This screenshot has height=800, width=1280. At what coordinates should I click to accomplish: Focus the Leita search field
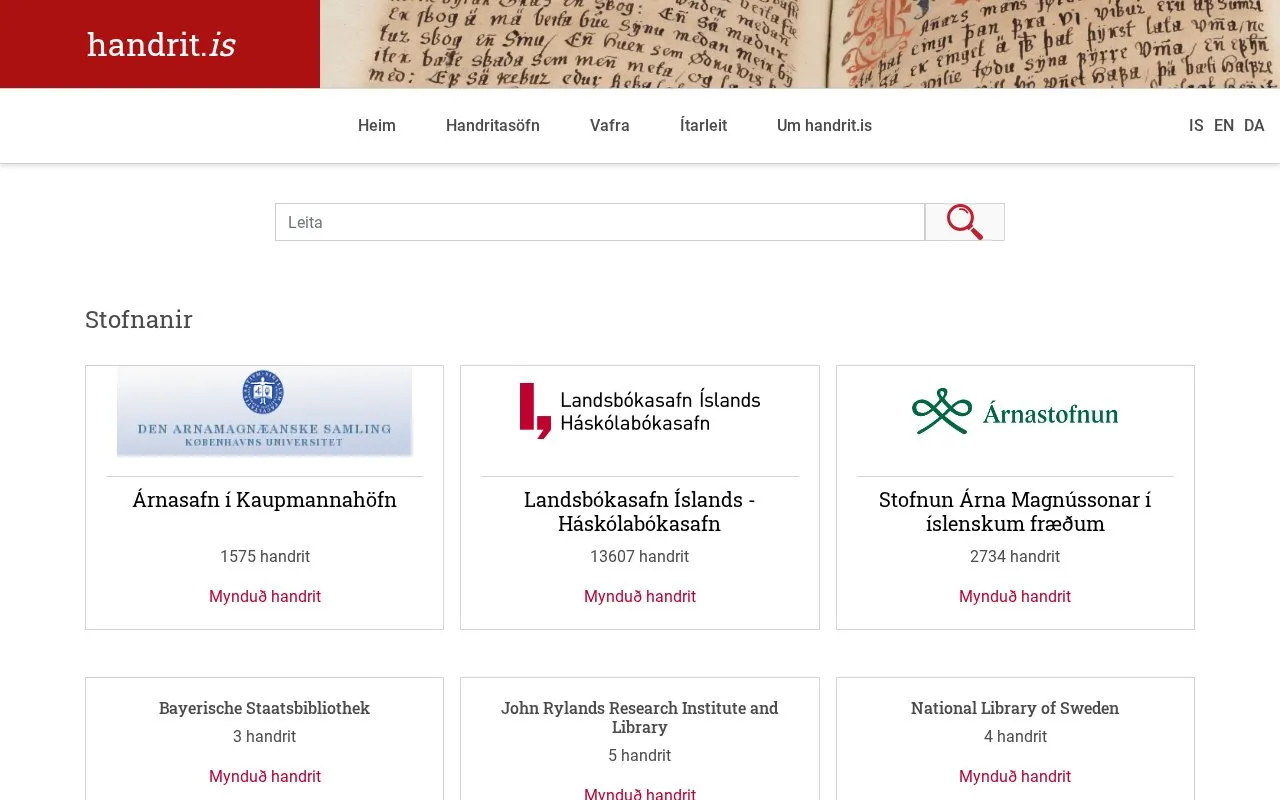pyautogui.click(x=600, y=222)
